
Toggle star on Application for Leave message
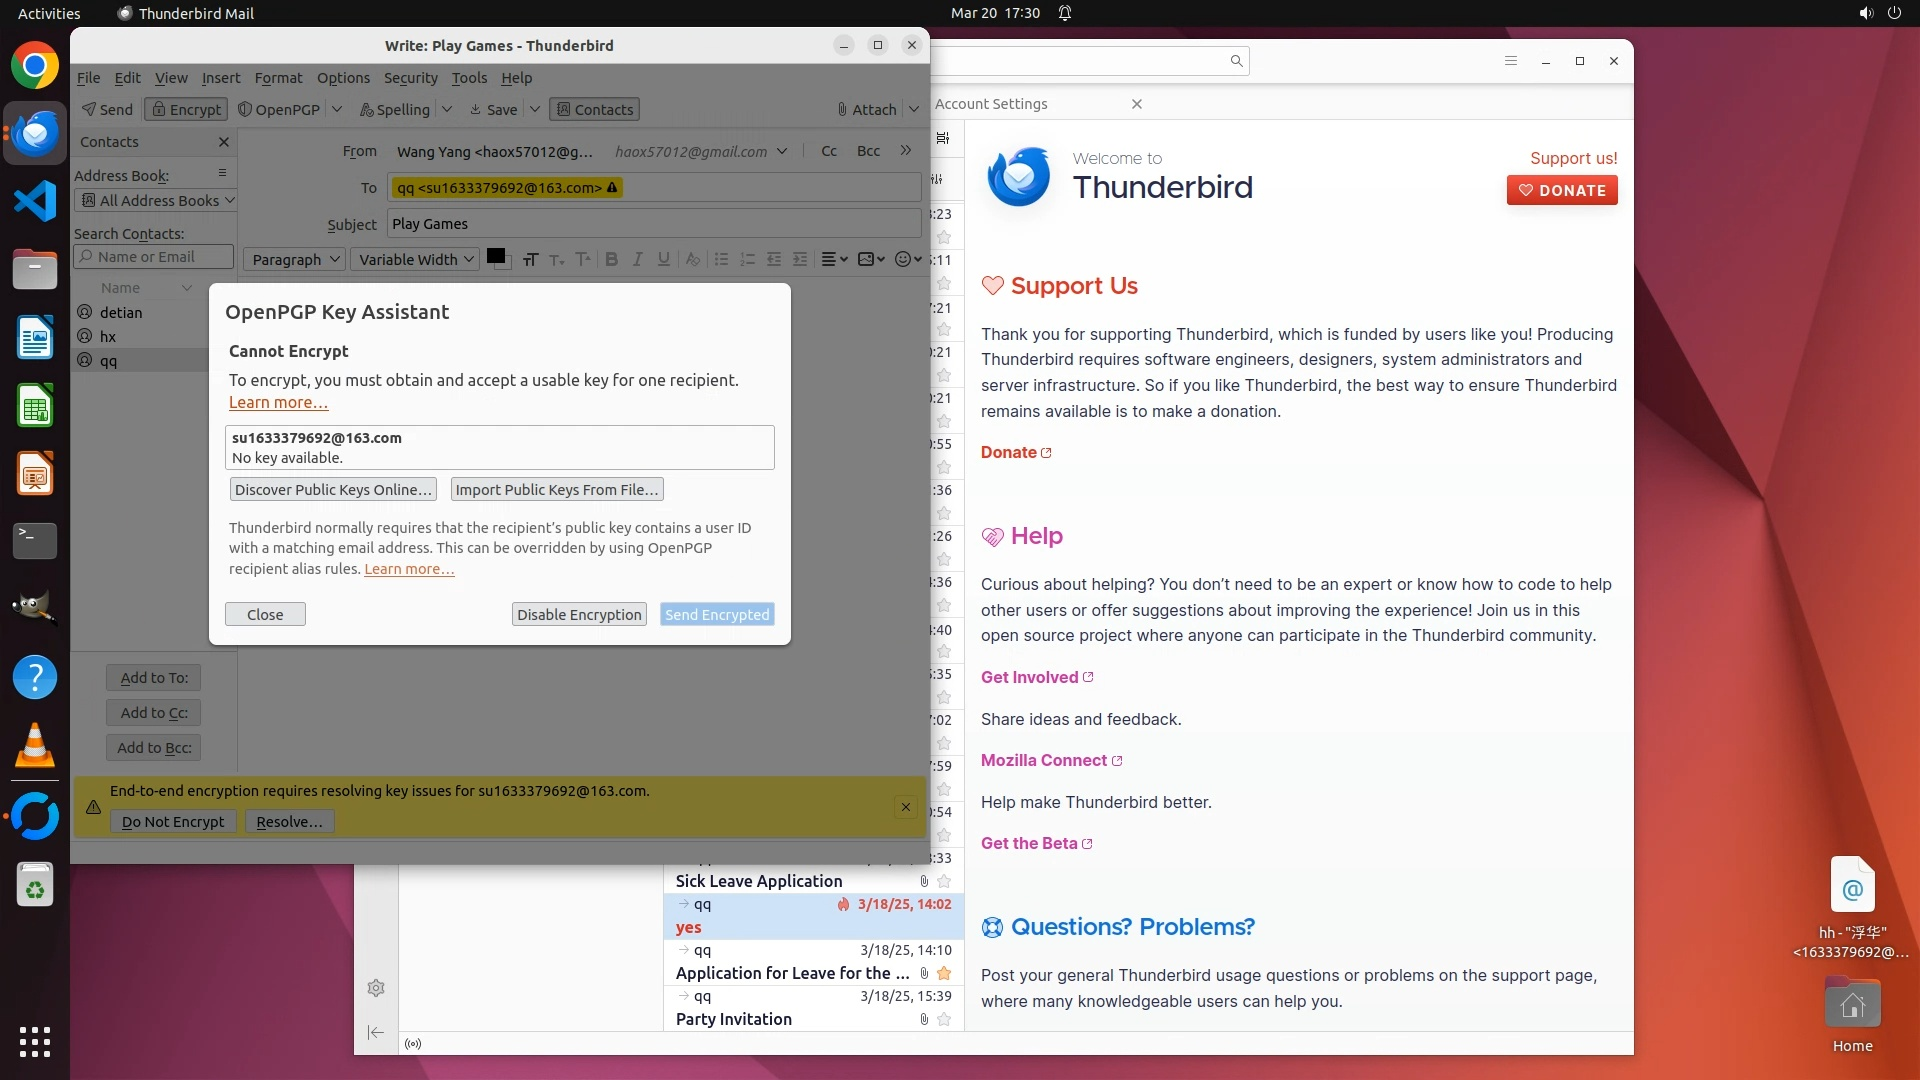[944, 973]
